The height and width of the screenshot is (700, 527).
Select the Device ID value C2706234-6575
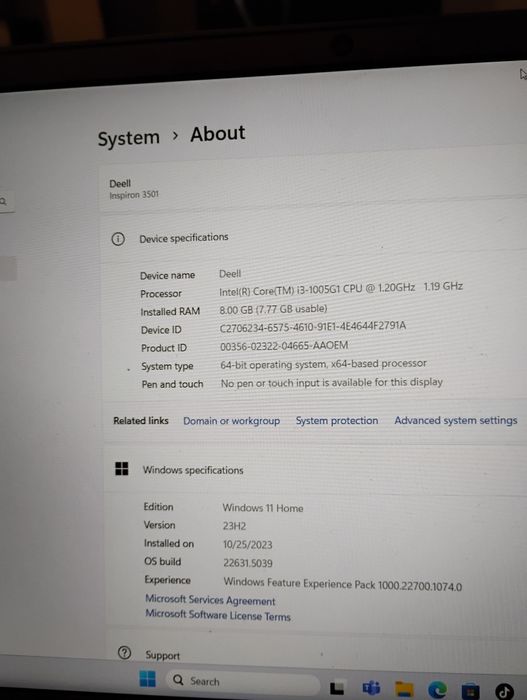[x=313, y=326]
